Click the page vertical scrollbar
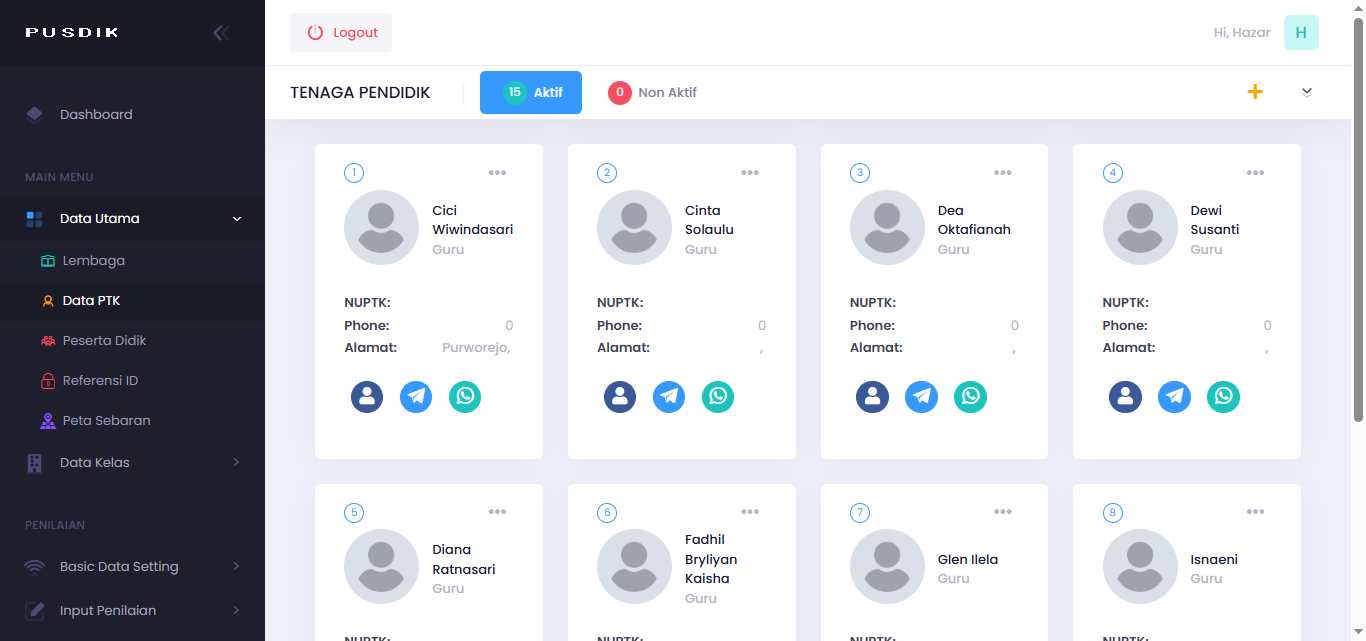 pos(1358,220)
